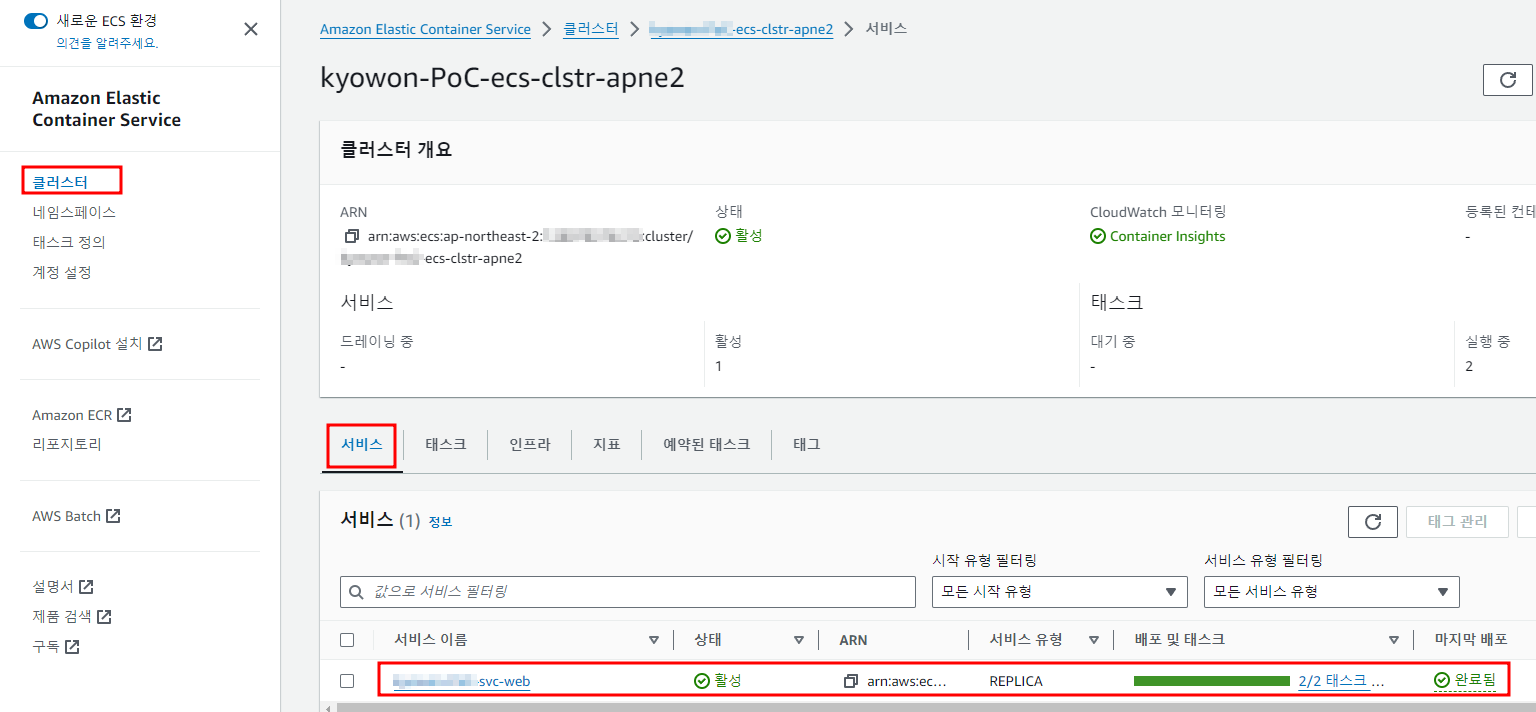Switch to the Metrics tab
1536x712 pixels.
click(x=607, y=444)
